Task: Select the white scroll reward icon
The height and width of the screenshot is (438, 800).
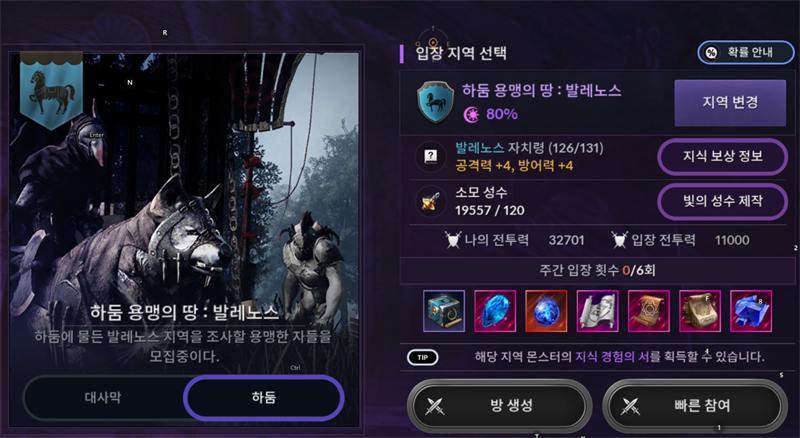Action: coord(597,311)
